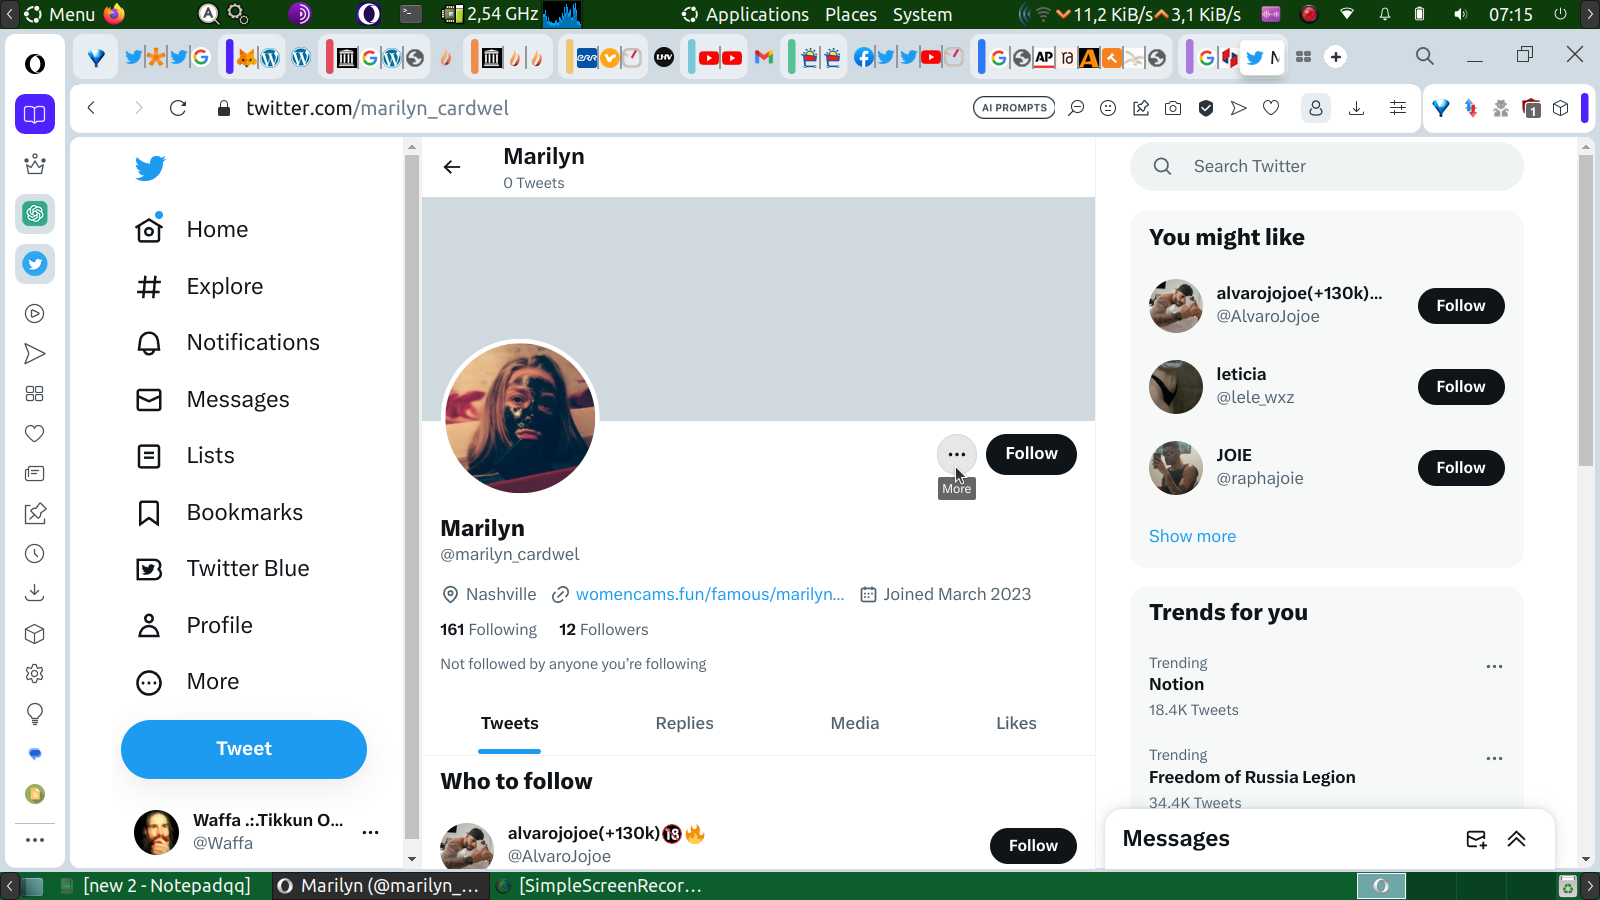Click the Search Twitter field

(1327, 166)
